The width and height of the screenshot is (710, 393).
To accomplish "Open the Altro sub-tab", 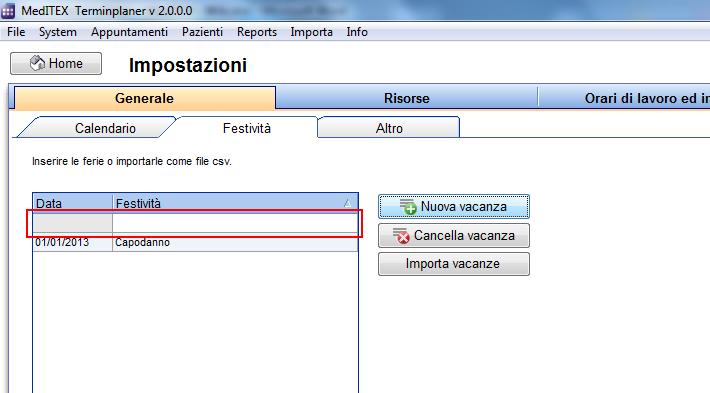I will point(389,128).
